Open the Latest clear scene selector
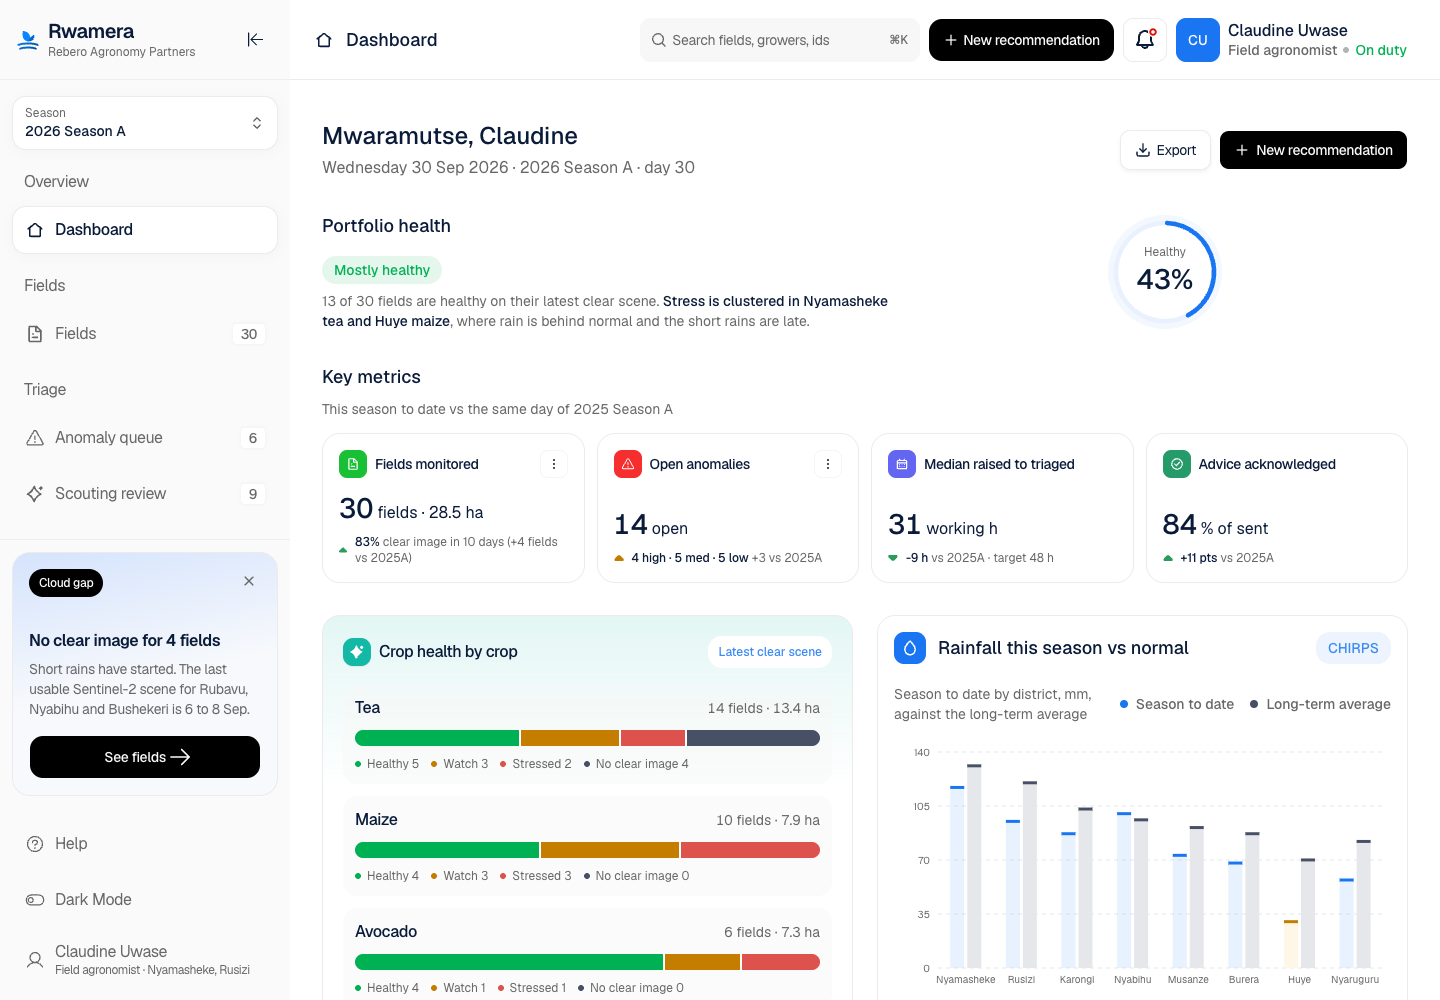Image resolution: width=1440 pixels, height=1000 pixels. pyautogui.click(x=770, y=652)
